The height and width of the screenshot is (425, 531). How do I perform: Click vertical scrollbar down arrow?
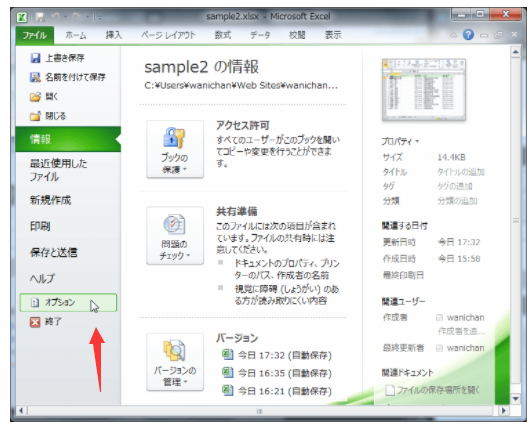pos(515,399)
